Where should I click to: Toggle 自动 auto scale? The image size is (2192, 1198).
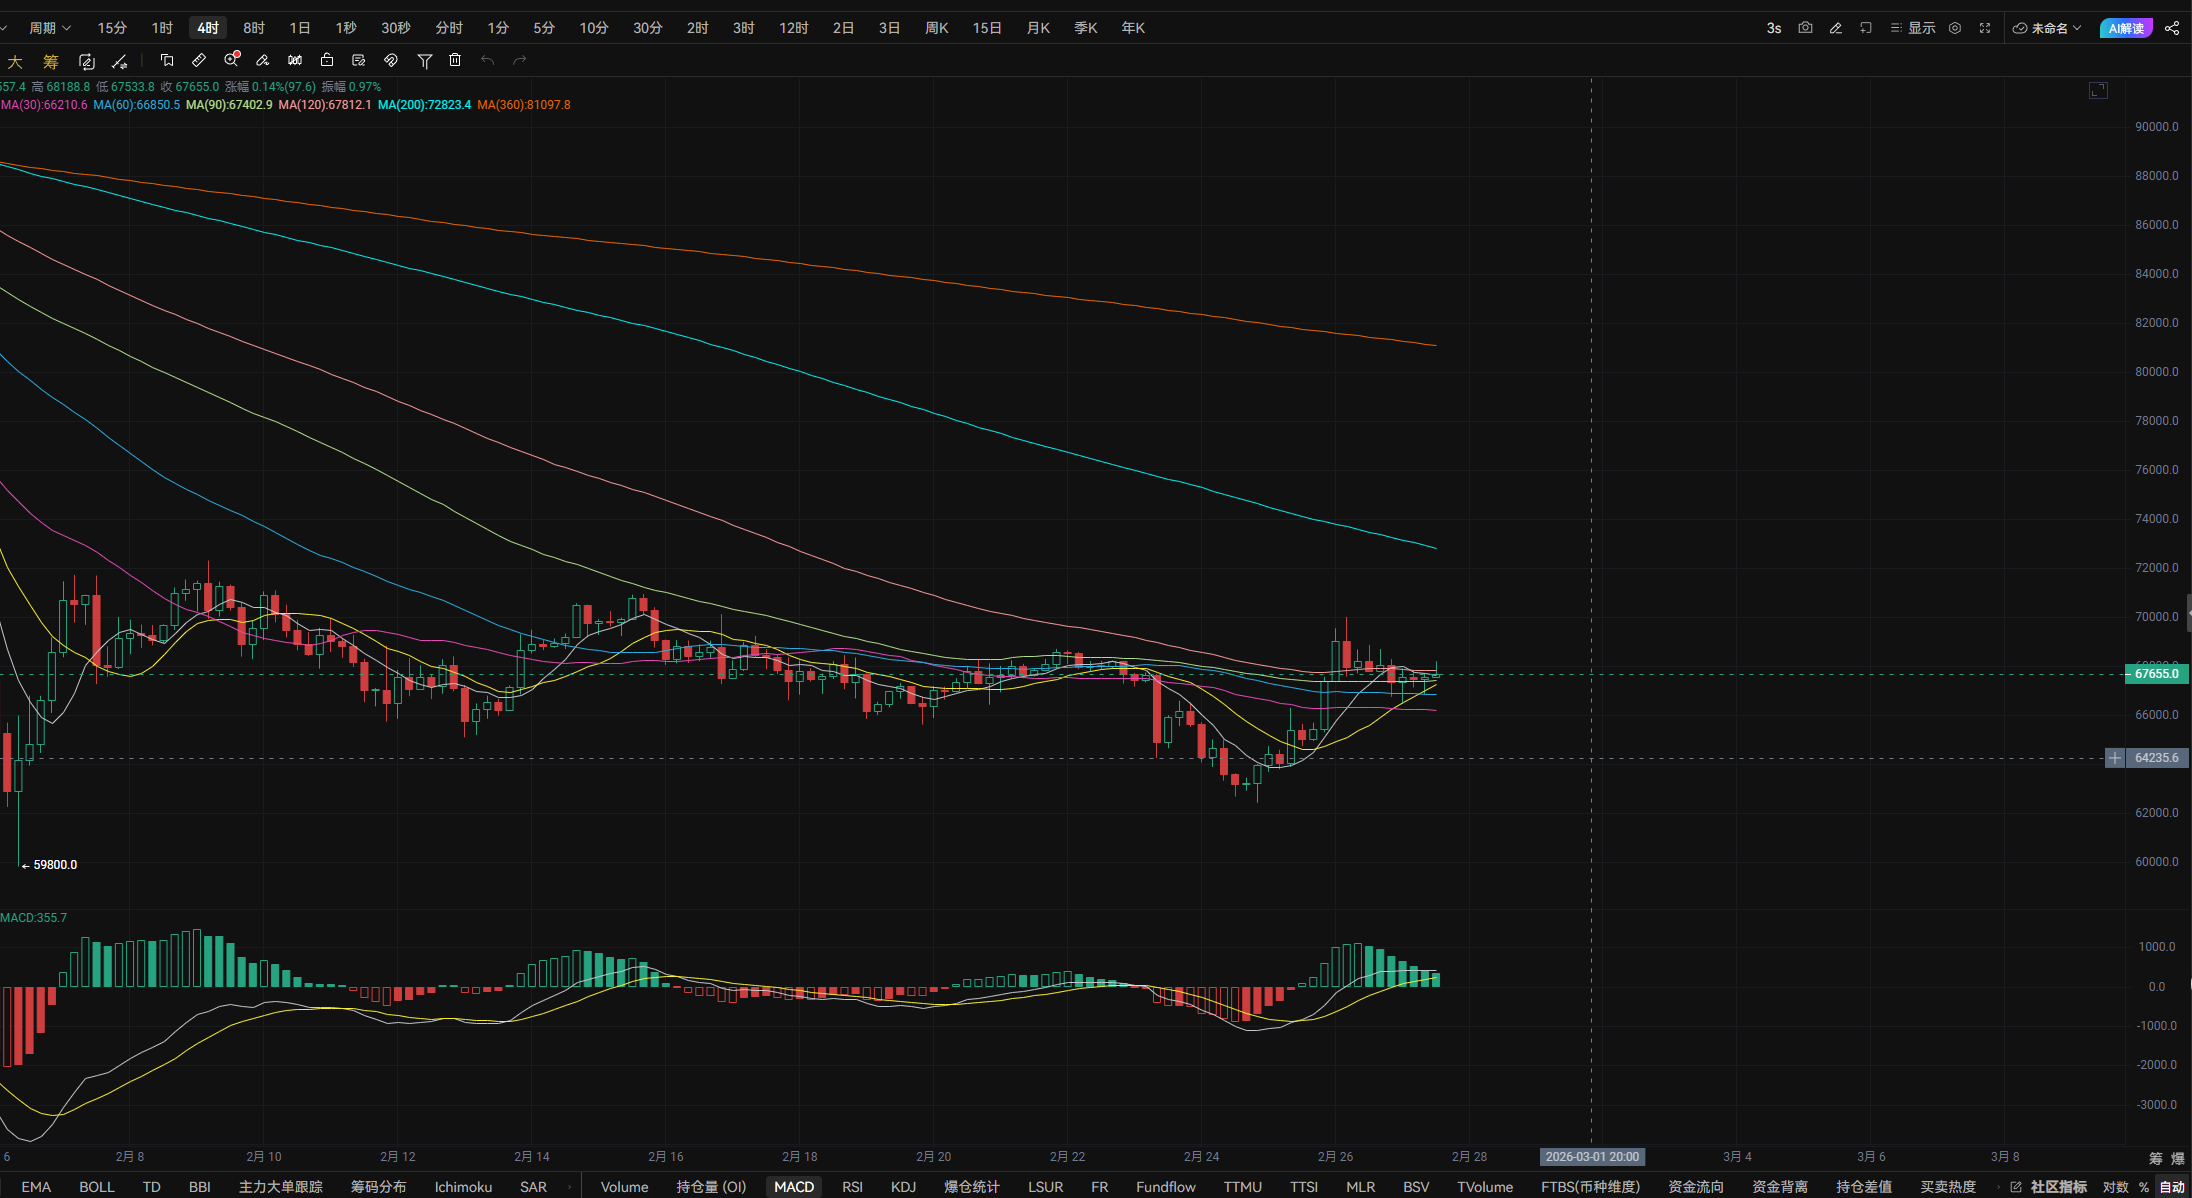tap(2172, 1187)
